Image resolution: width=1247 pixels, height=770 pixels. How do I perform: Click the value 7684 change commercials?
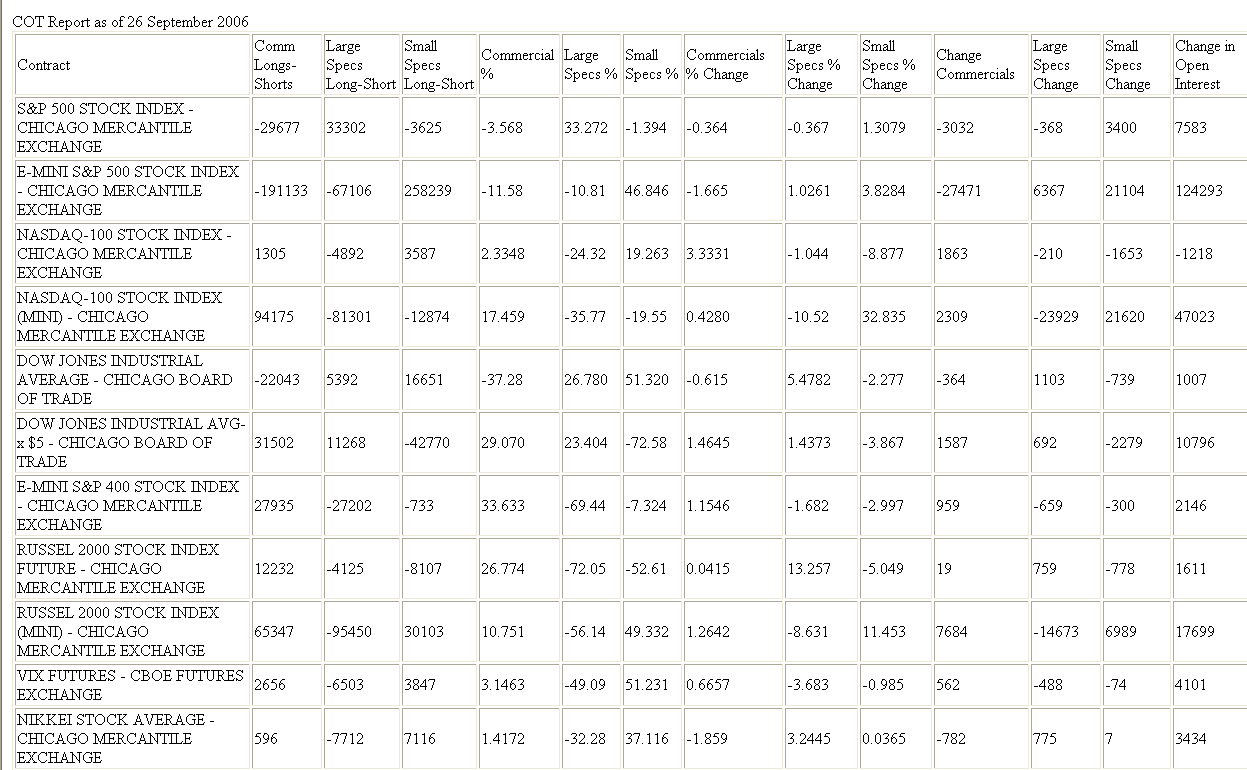953,632
